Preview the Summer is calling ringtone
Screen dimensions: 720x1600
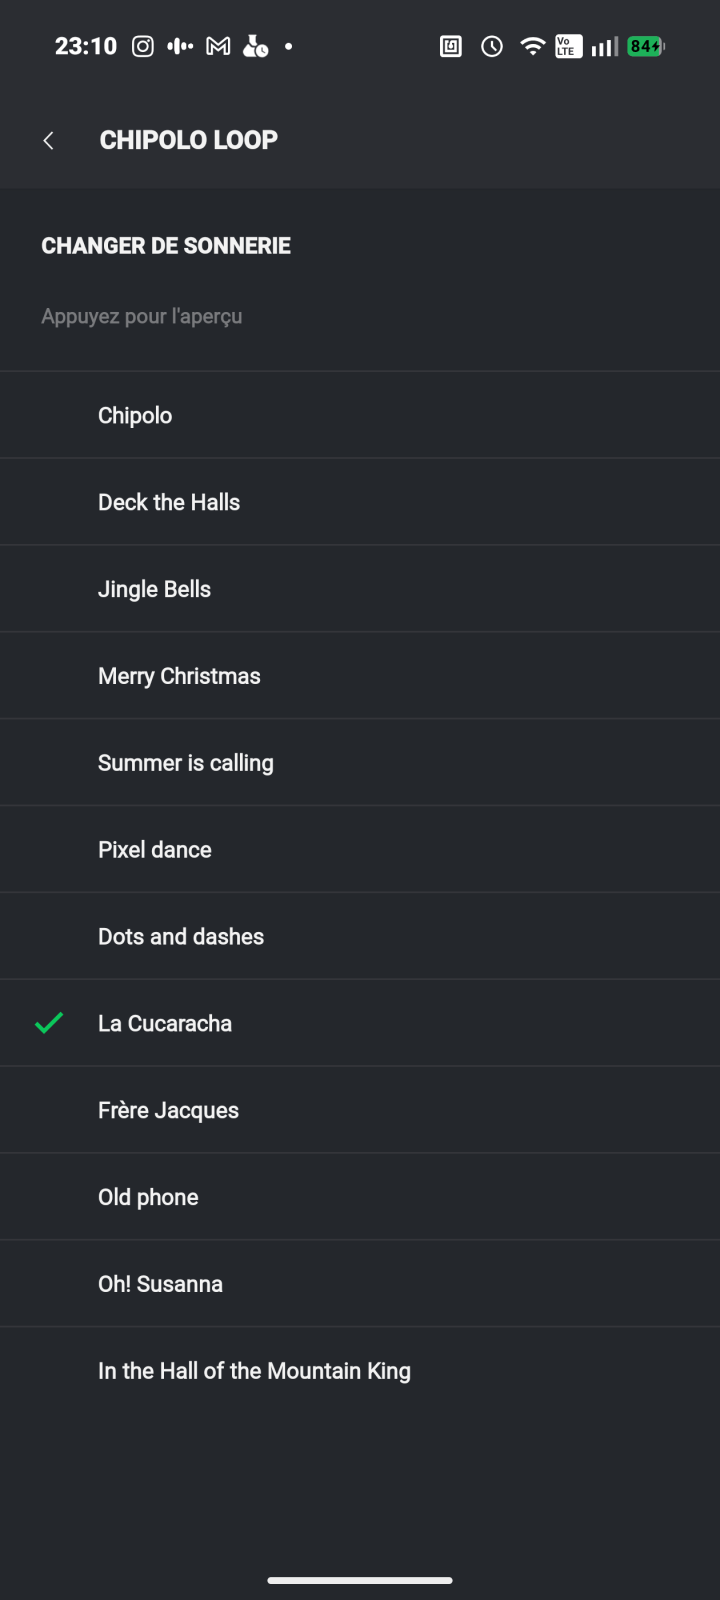[x=186, y=763]
